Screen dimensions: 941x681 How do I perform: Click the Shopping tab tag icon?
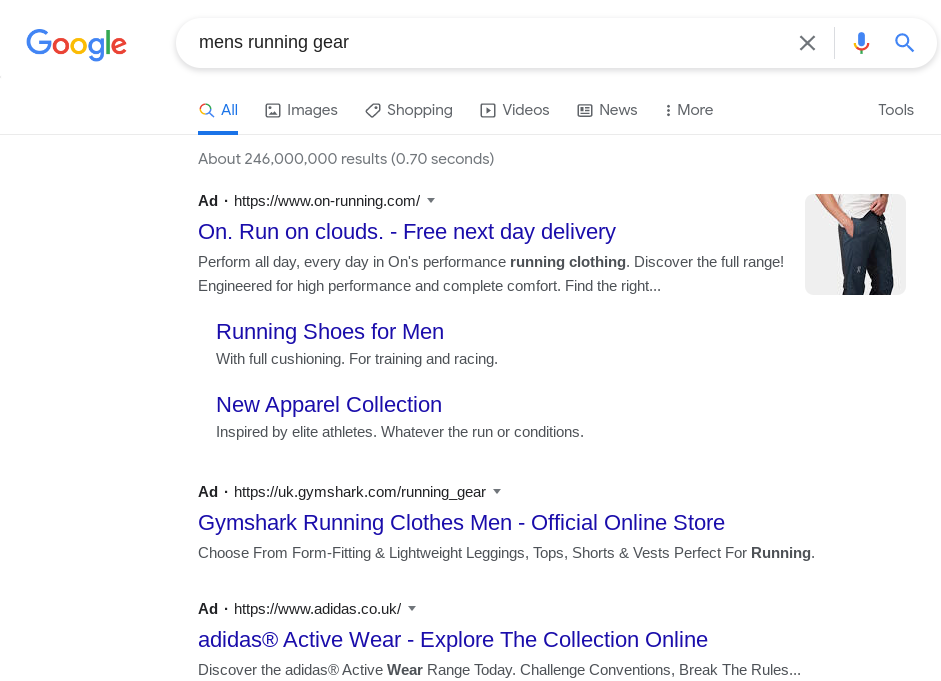(x=373, y=110)
